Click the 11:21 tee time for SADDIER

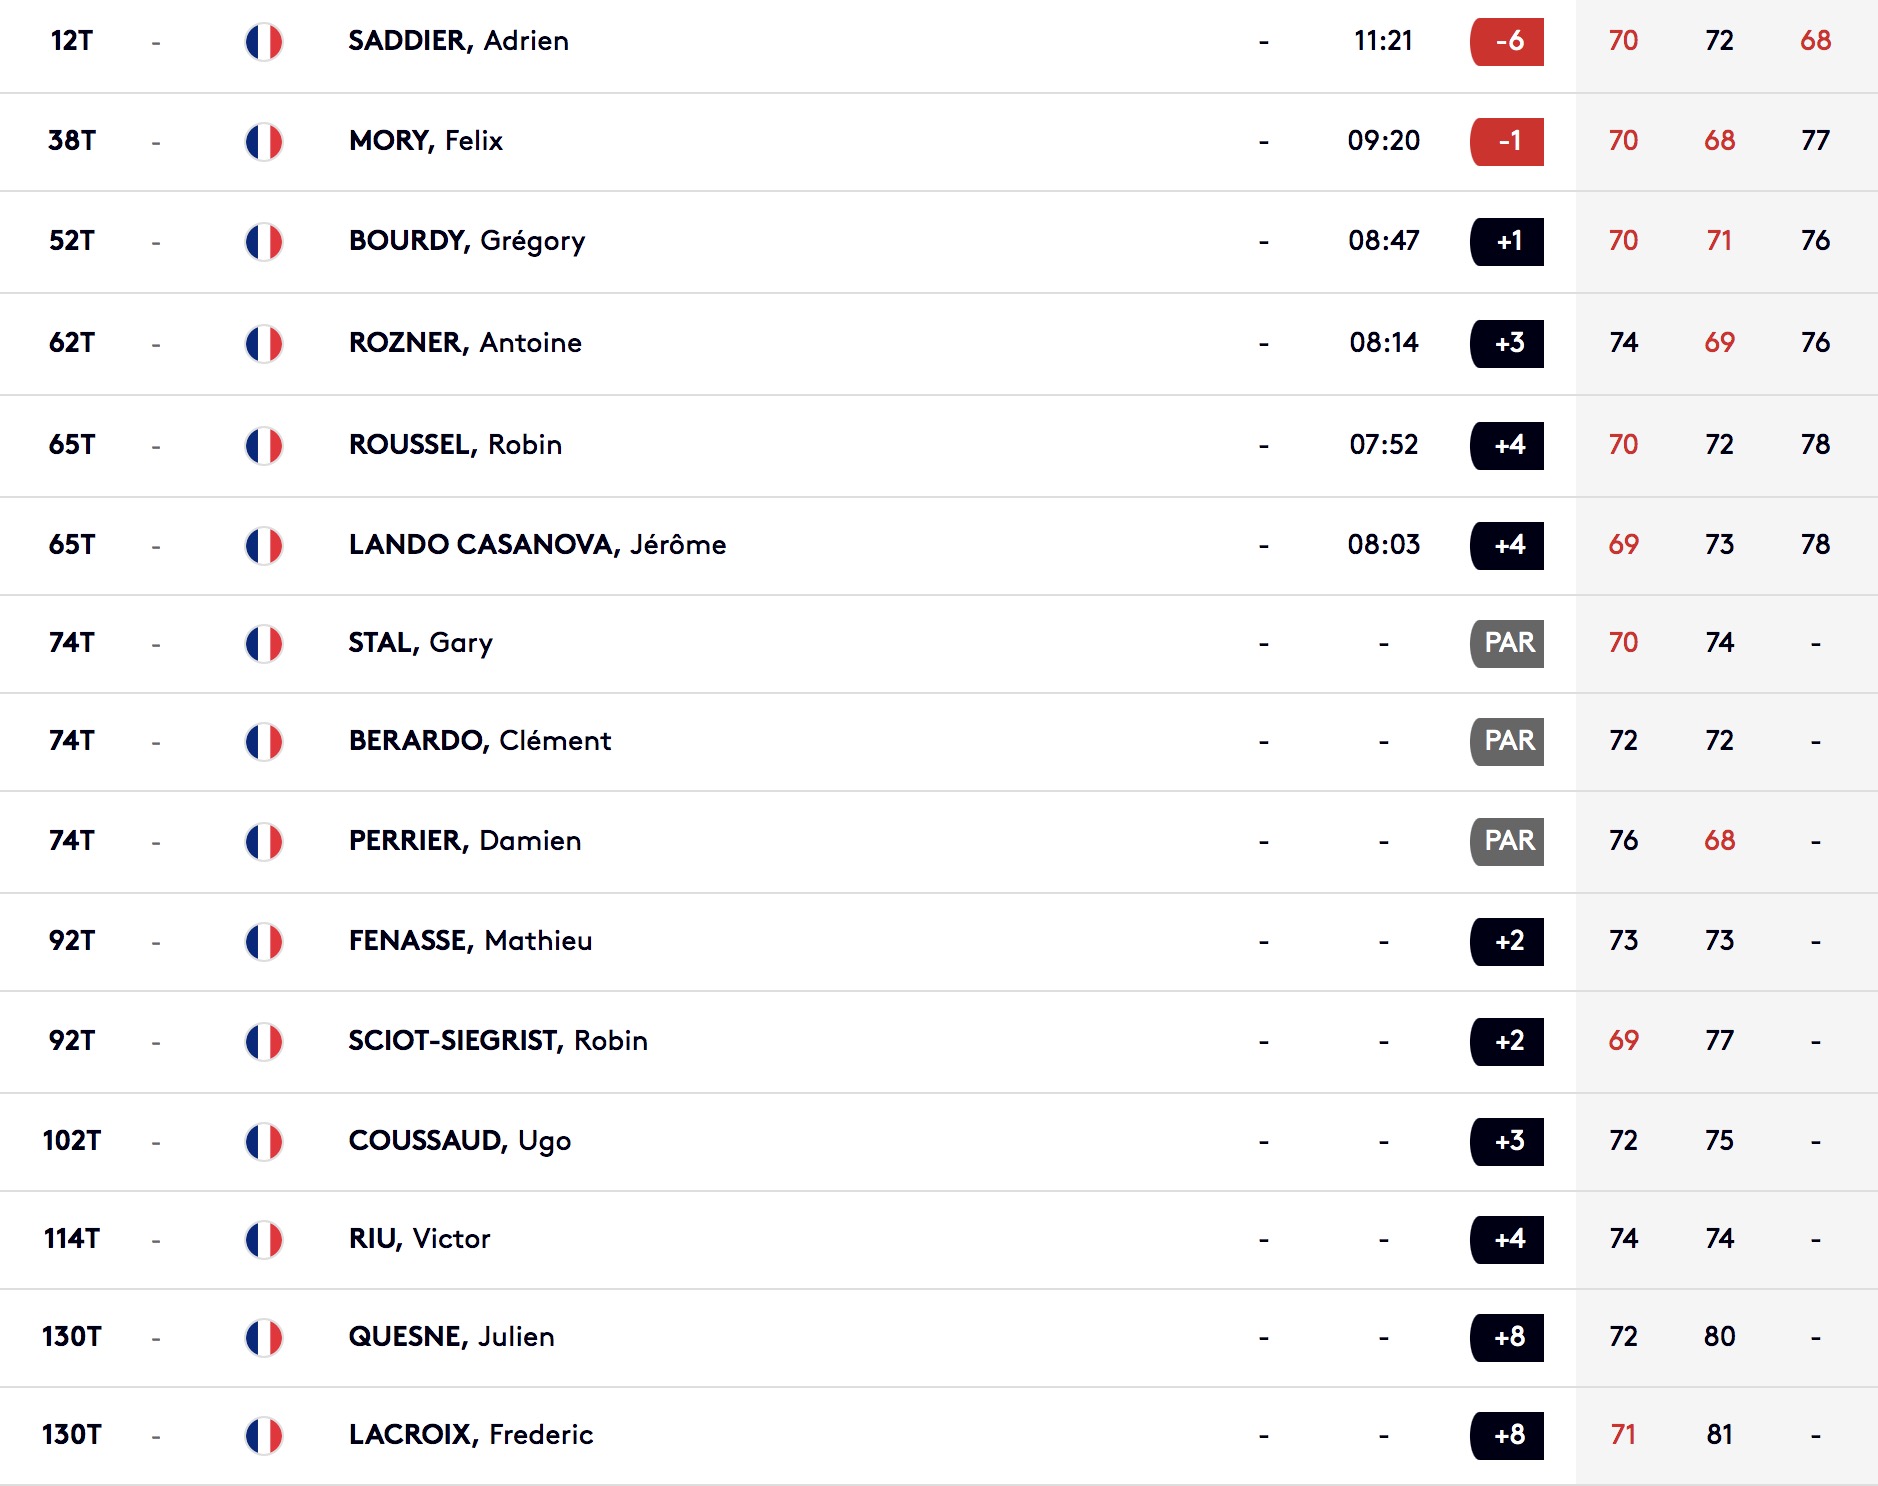tap(1383, 41)
